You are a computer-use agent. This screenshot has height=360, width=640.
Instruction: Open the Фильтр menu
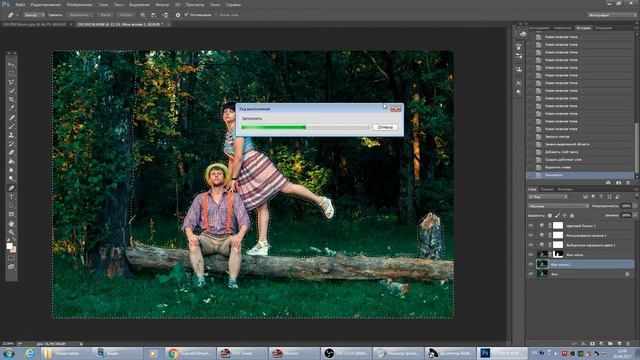(x=162, y=4)
